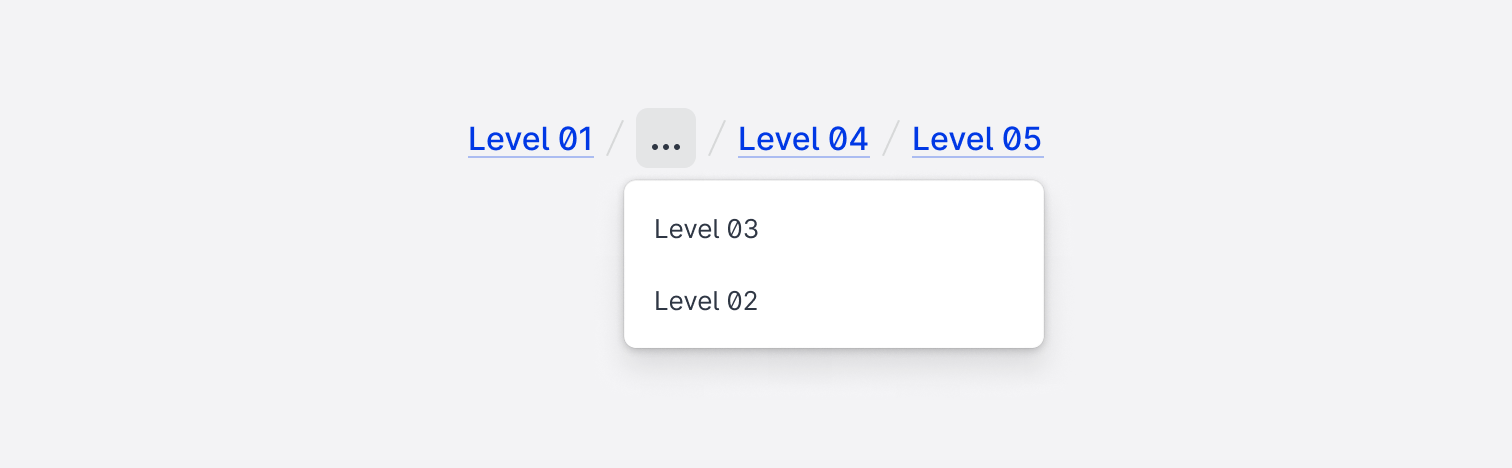Click the three-dots icon in the breadcrumb

[x=665, y=145]
